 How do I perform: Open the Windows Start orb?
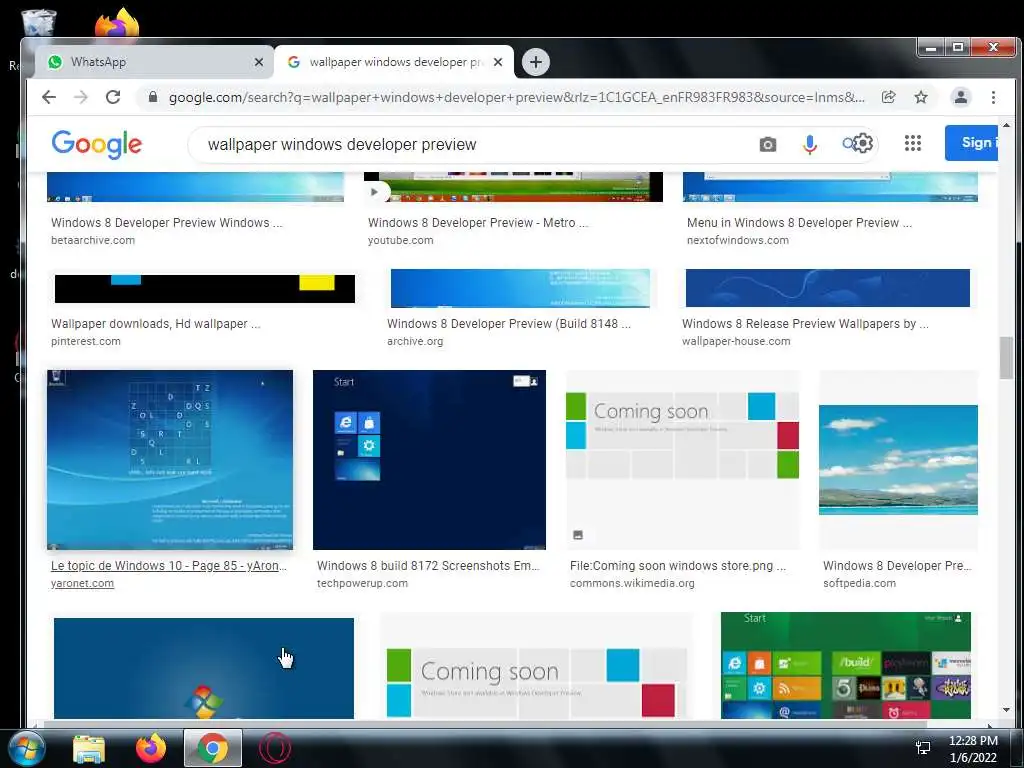pyautogui.click(x=26, y=748)
